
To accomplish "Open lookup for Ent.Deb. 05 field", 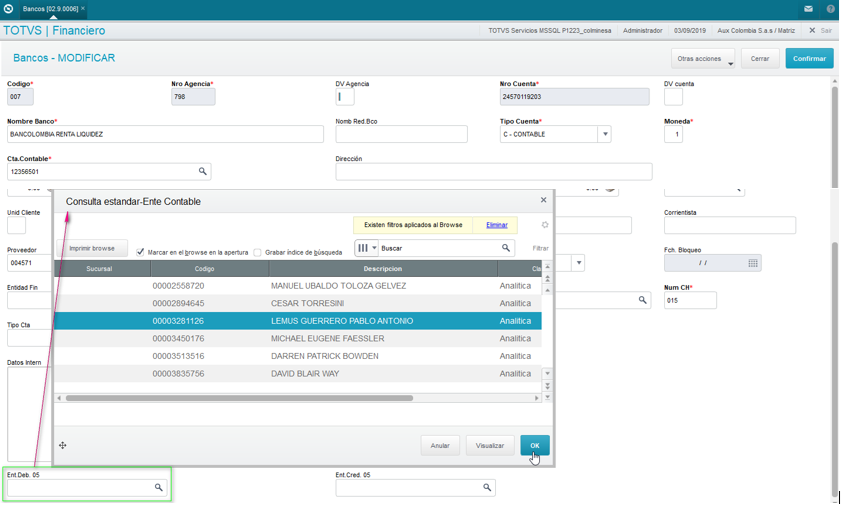I will point(158,487).
